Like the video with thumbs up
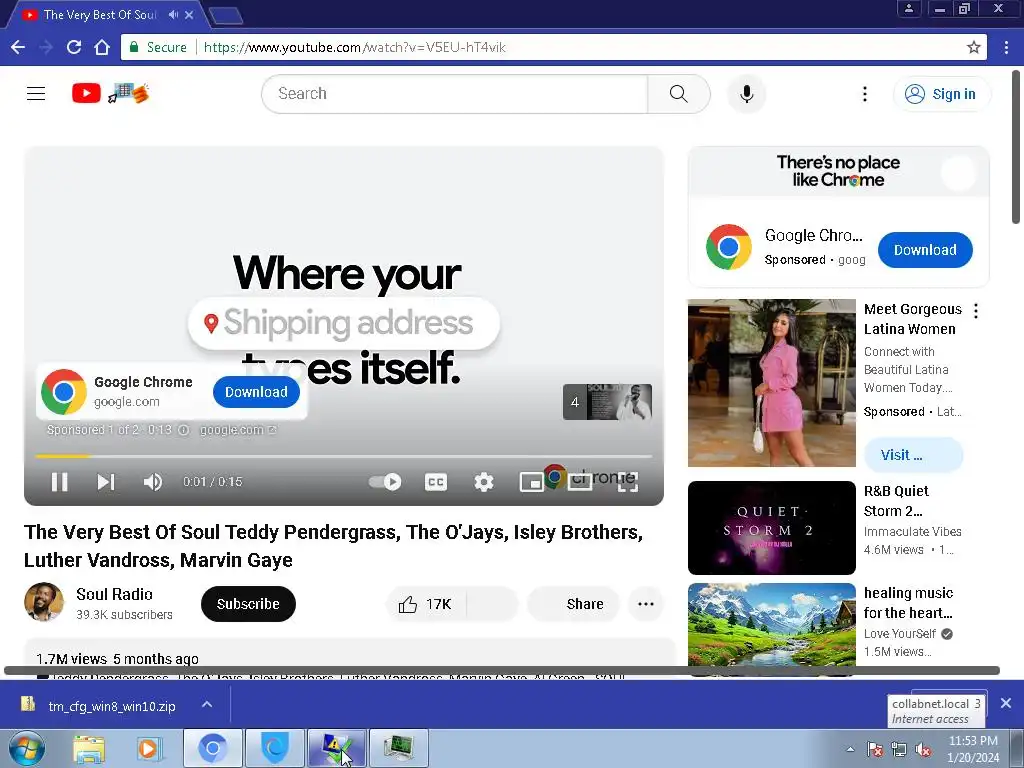The image size is (1024, 768). click(x=425, y=604)
